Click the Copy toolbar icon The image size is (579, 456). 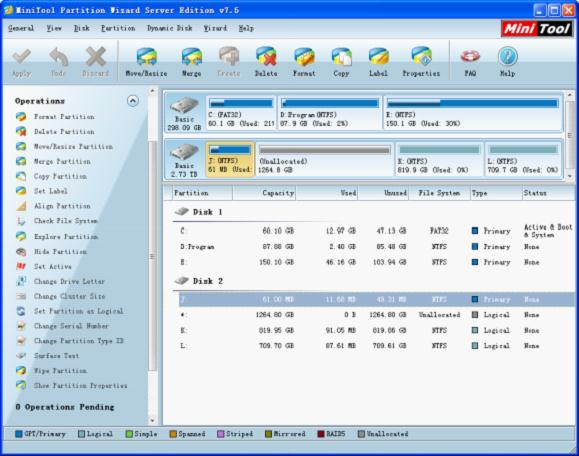click(341, 57)
